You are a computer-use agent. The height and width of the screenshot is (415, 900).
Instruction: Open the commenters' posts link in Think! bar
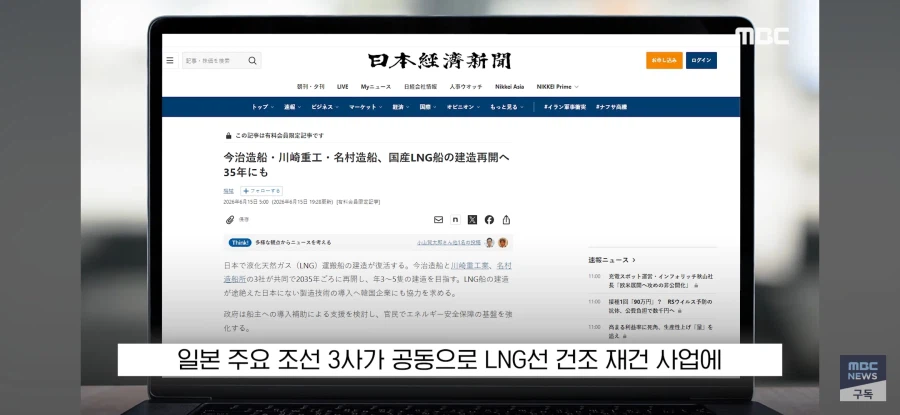[x=449, y=242]
